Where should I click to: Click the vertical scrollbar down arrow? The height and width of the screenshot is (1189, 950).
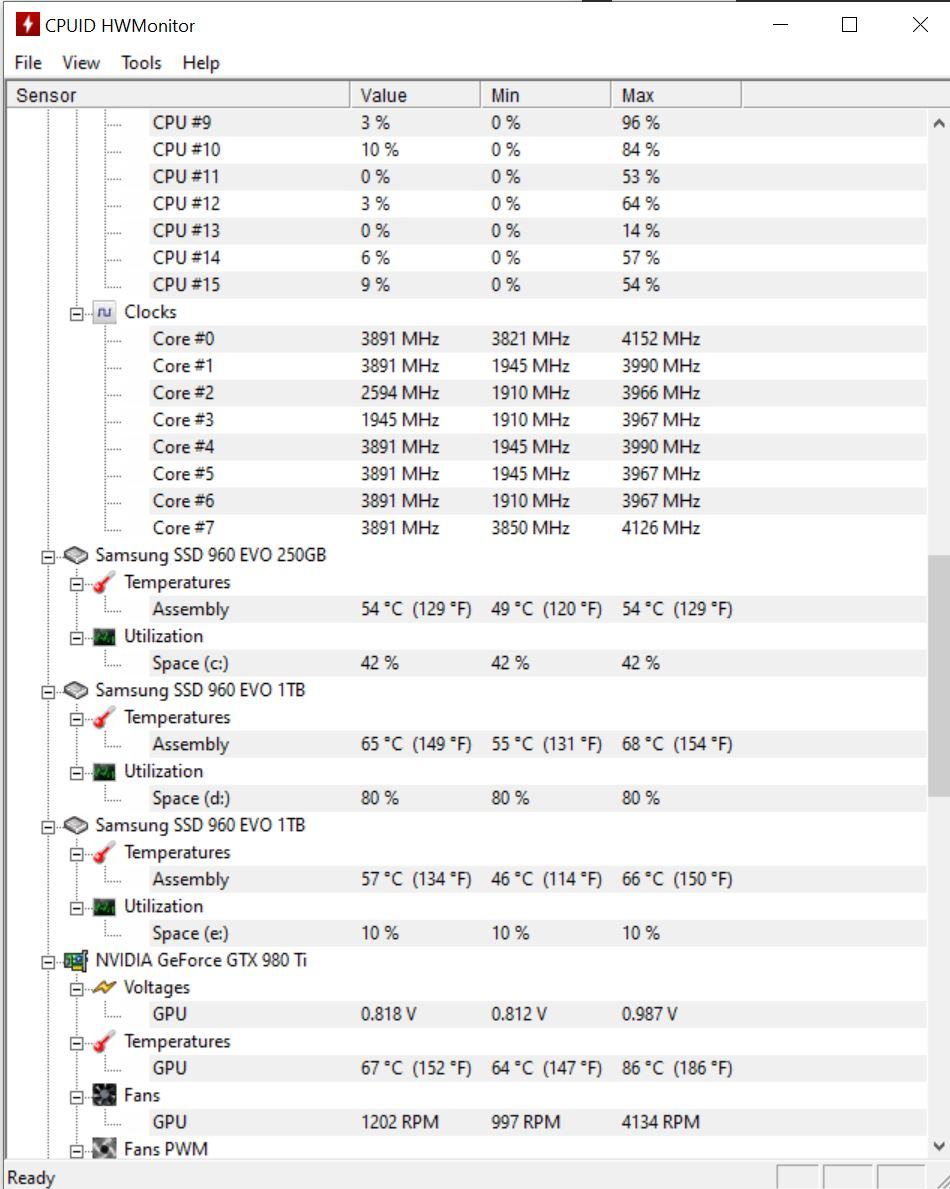click(938, 1146)
